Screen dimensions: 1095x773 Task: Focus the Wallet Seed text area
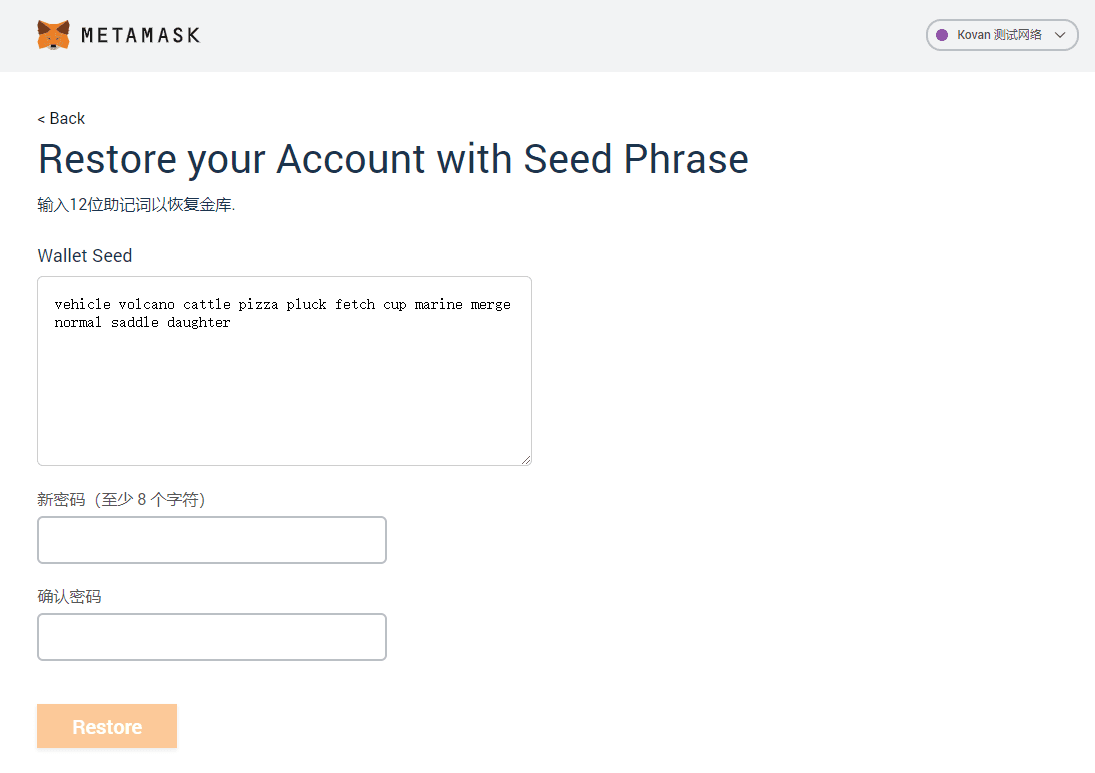coord(284,371)
